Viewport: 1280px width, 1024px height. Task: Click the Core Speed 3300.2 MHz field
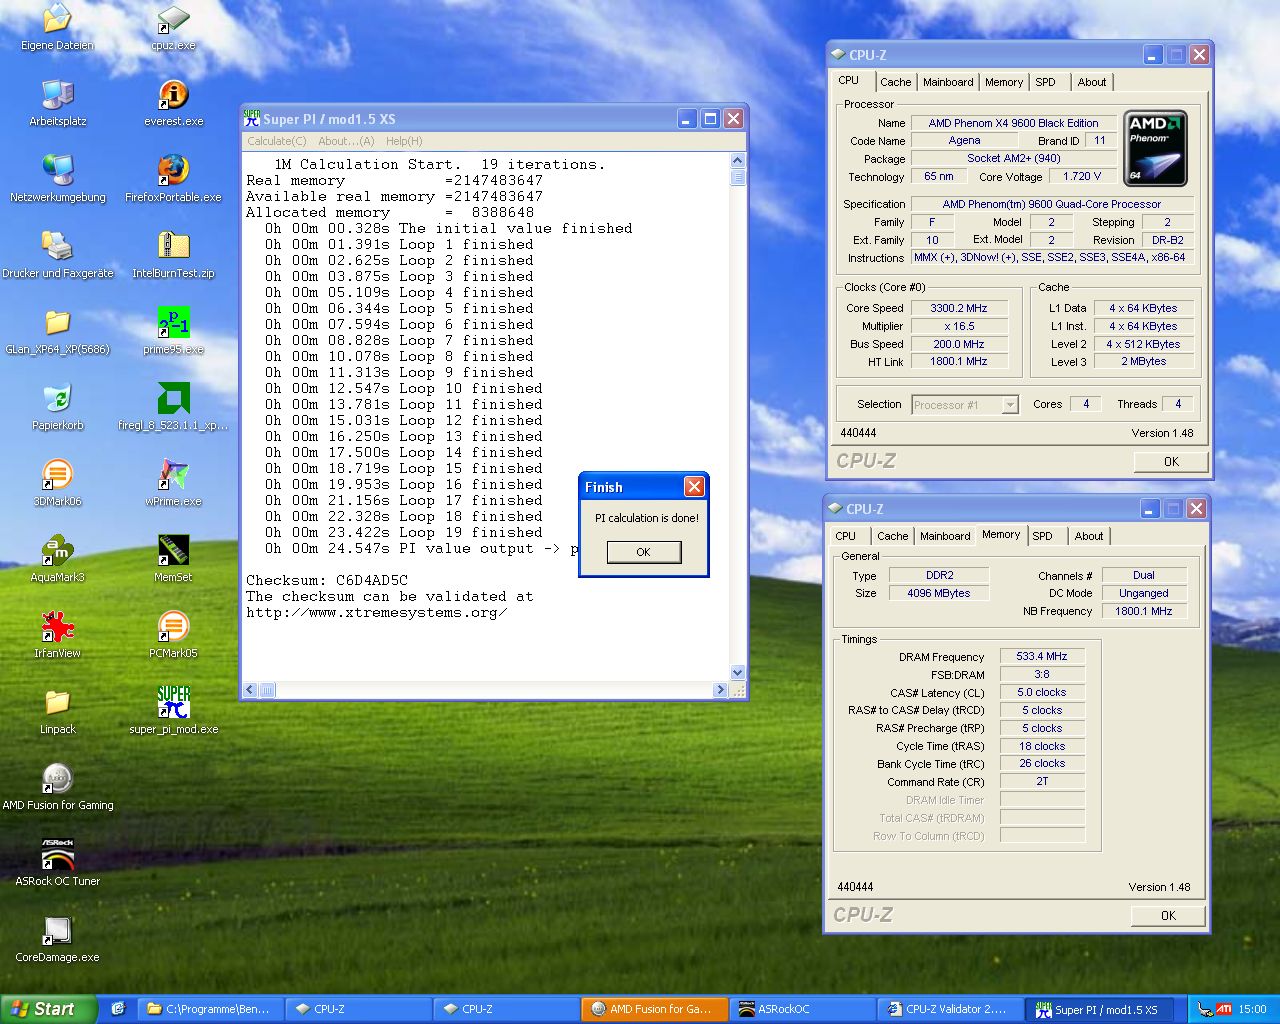click(959, 309)
